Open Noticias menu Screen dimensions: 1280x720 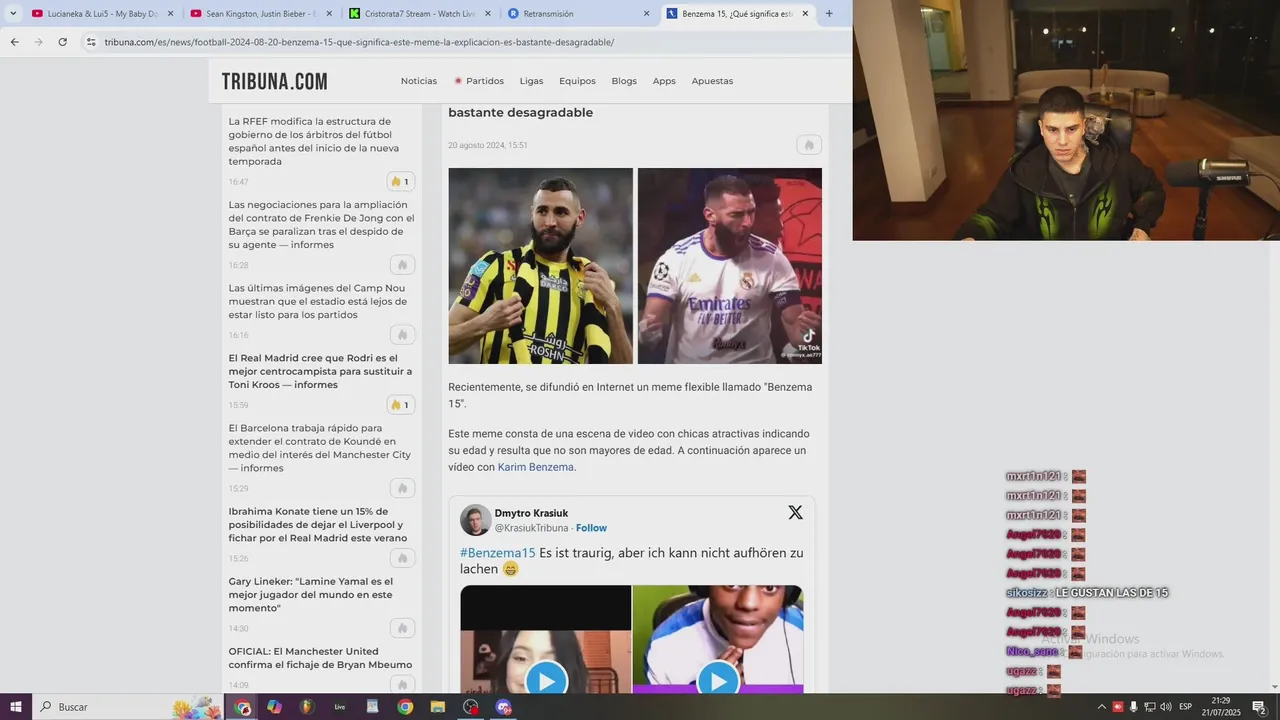419,81
